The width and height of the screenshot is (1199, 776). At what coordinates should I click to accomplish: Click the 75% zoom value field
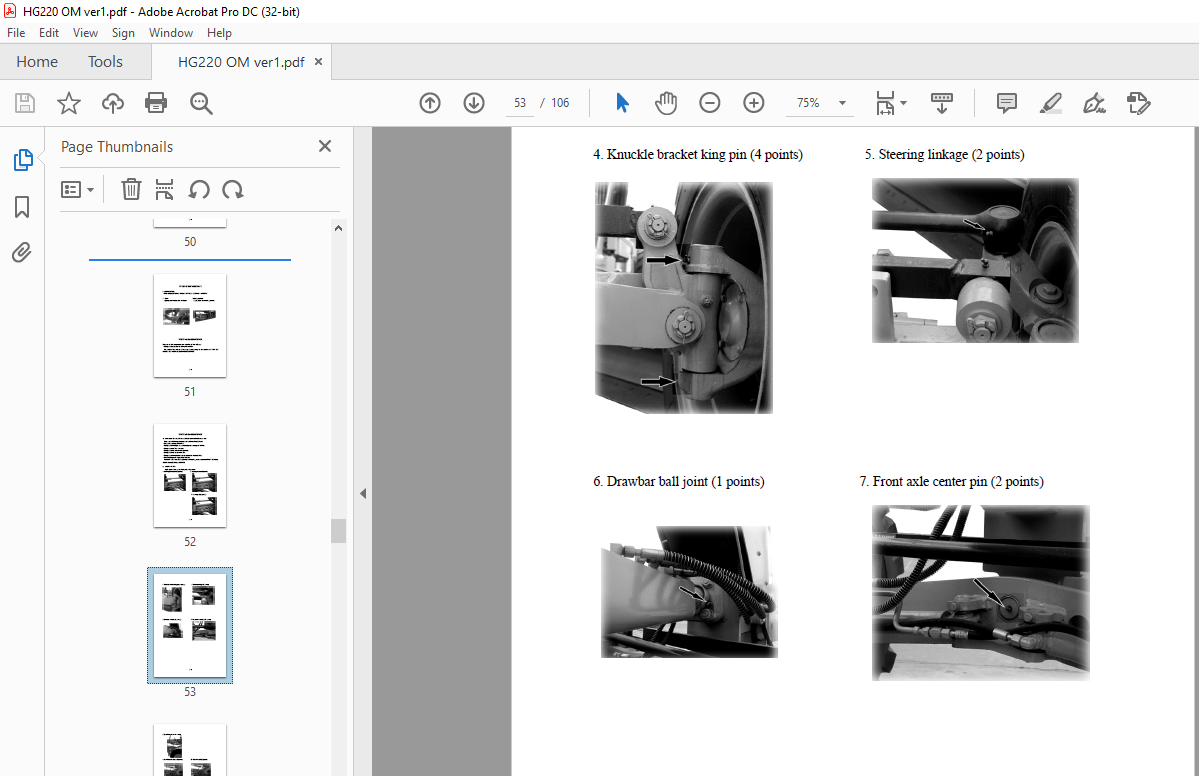(x=808, y=102)
